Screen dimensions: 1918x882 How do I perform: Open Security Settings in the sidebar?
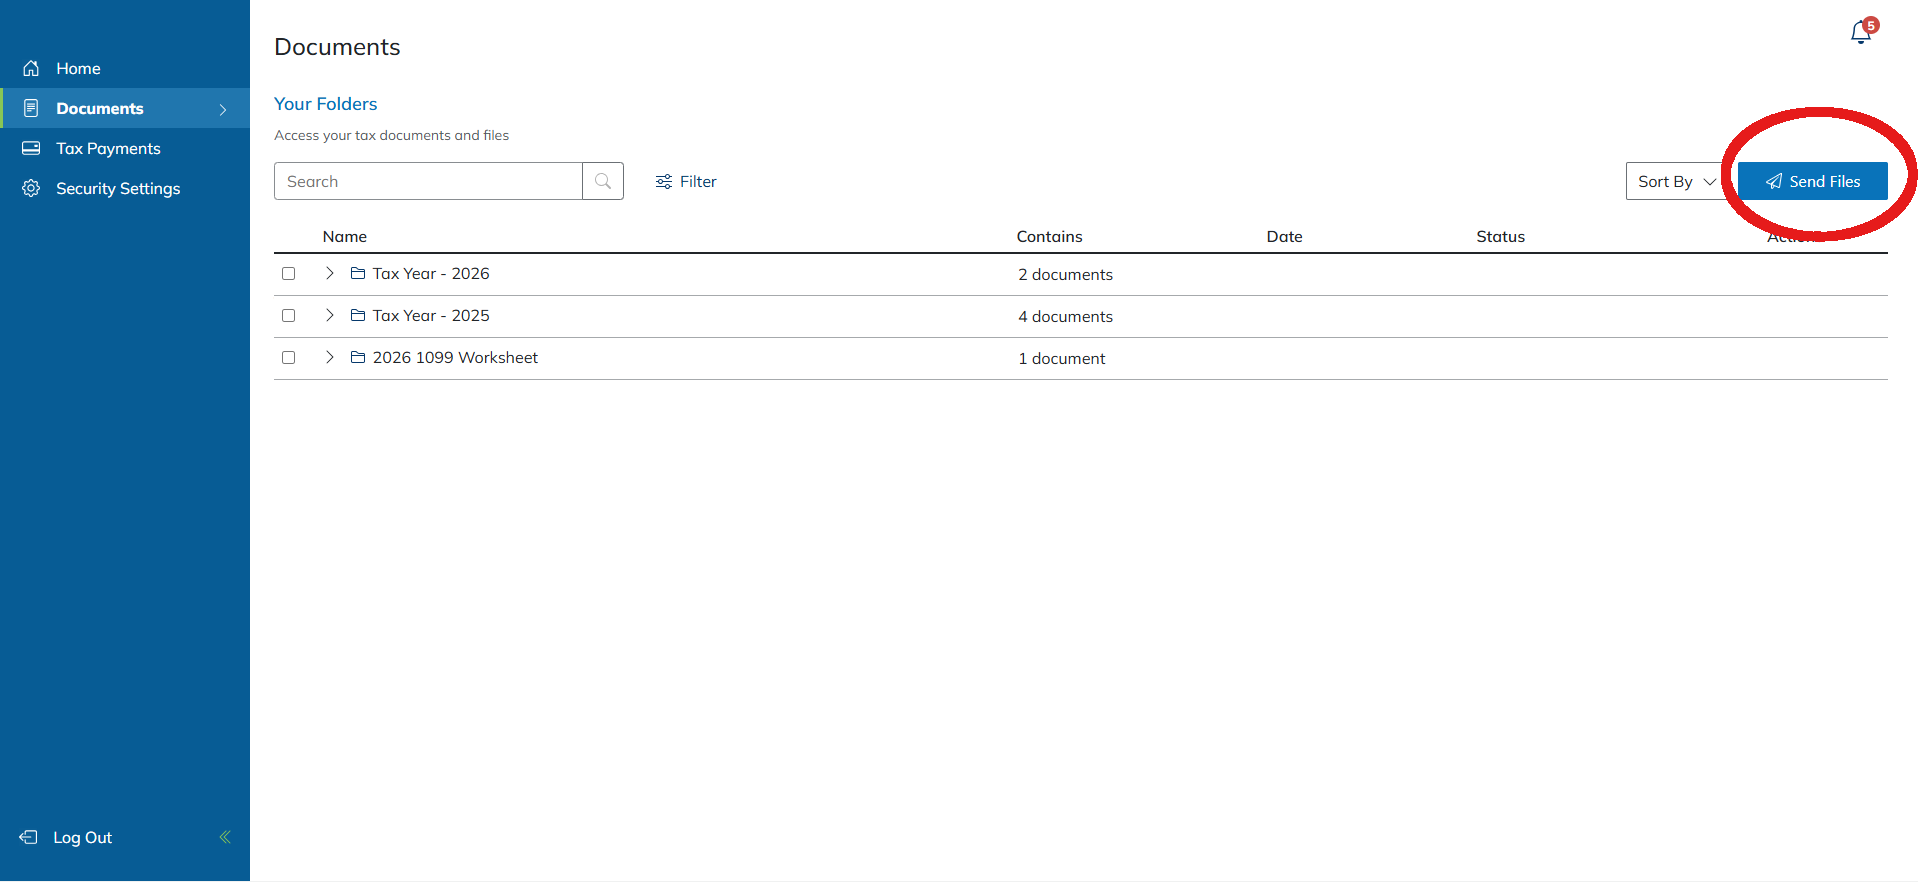point(125,188)
